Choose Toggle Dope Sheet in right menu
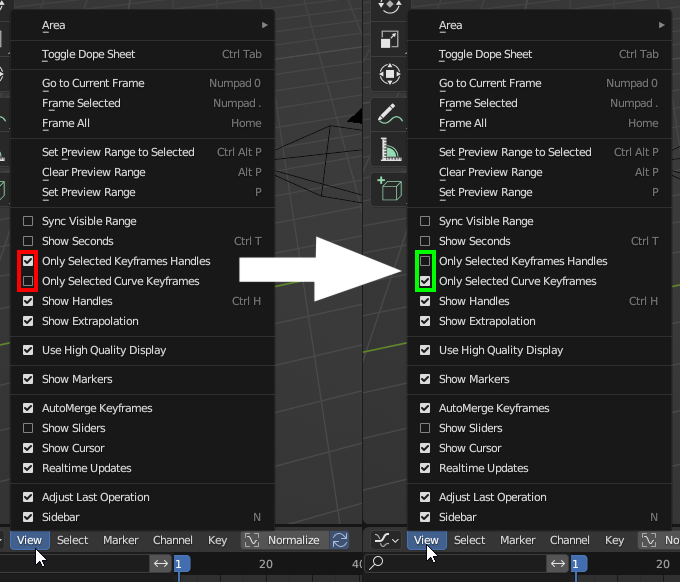The image size is (680, 582). click(539, 54)
